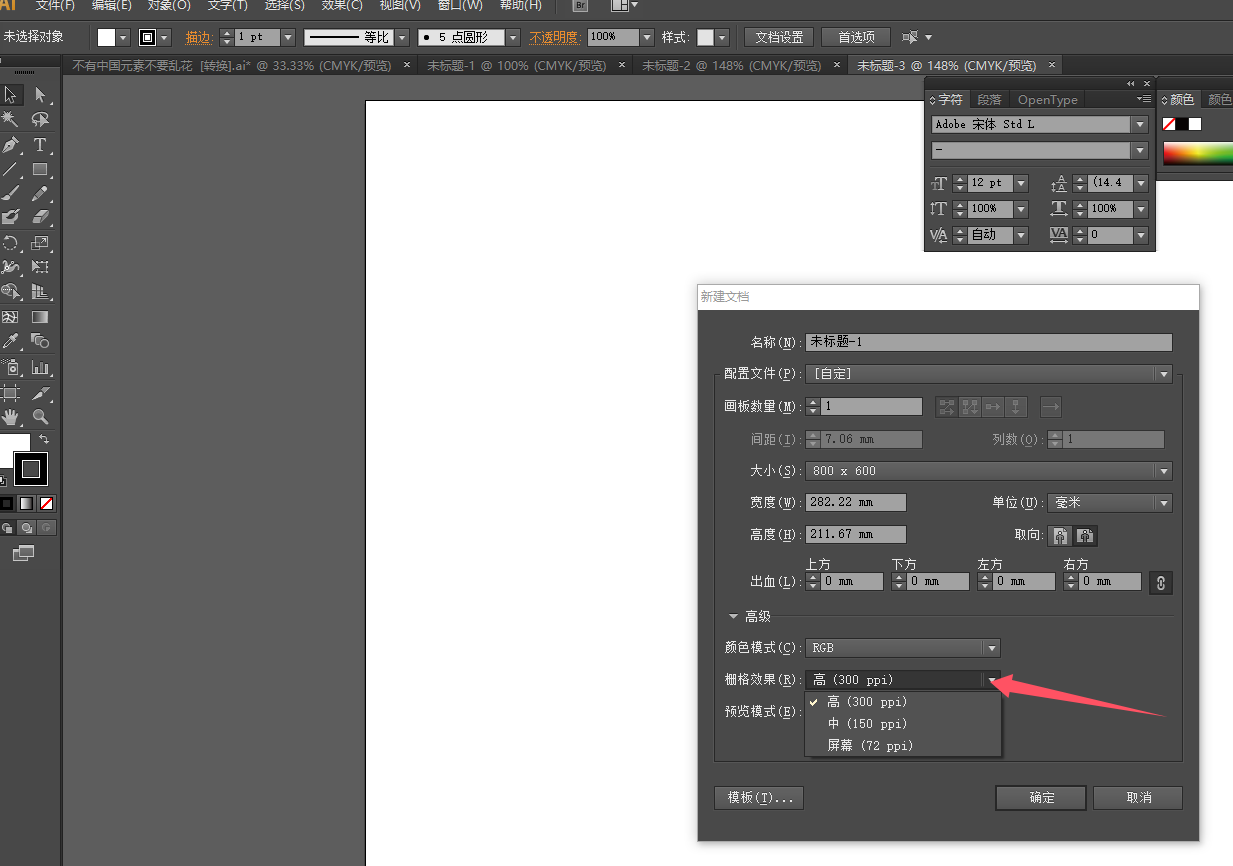Image resolution: width=1233 pixels, height=866 pixels.
Task: Switch to the 段落 panel tab
Action: pos(989,99)
